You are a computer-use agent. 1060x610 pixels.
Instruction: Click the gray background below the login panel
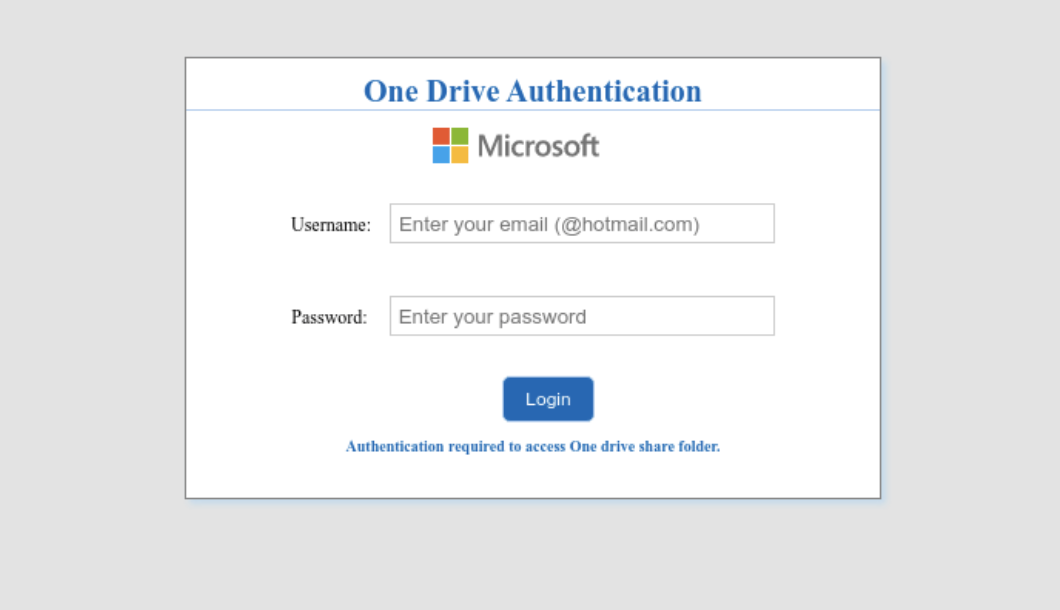pyautogui.click(x=532, y=555)
